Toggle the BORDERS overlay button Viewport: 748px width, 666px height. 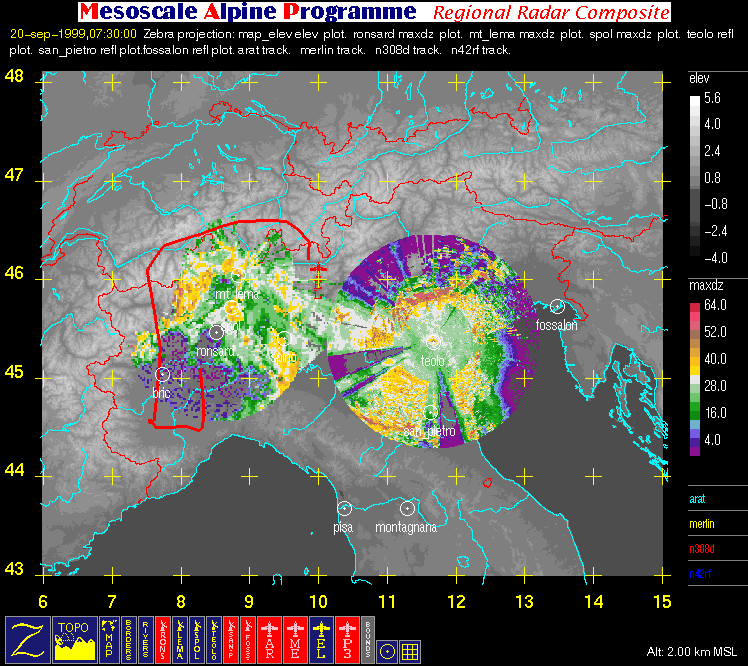pos(129,640)
